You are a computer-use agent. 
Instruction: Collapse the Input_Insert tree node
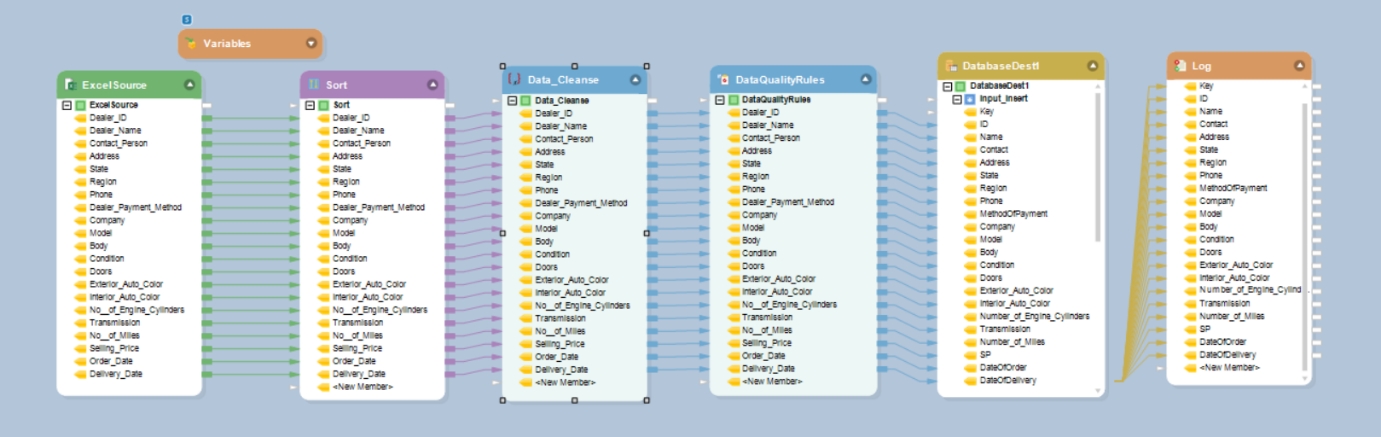pyautogui.click(x=957, y=99)
